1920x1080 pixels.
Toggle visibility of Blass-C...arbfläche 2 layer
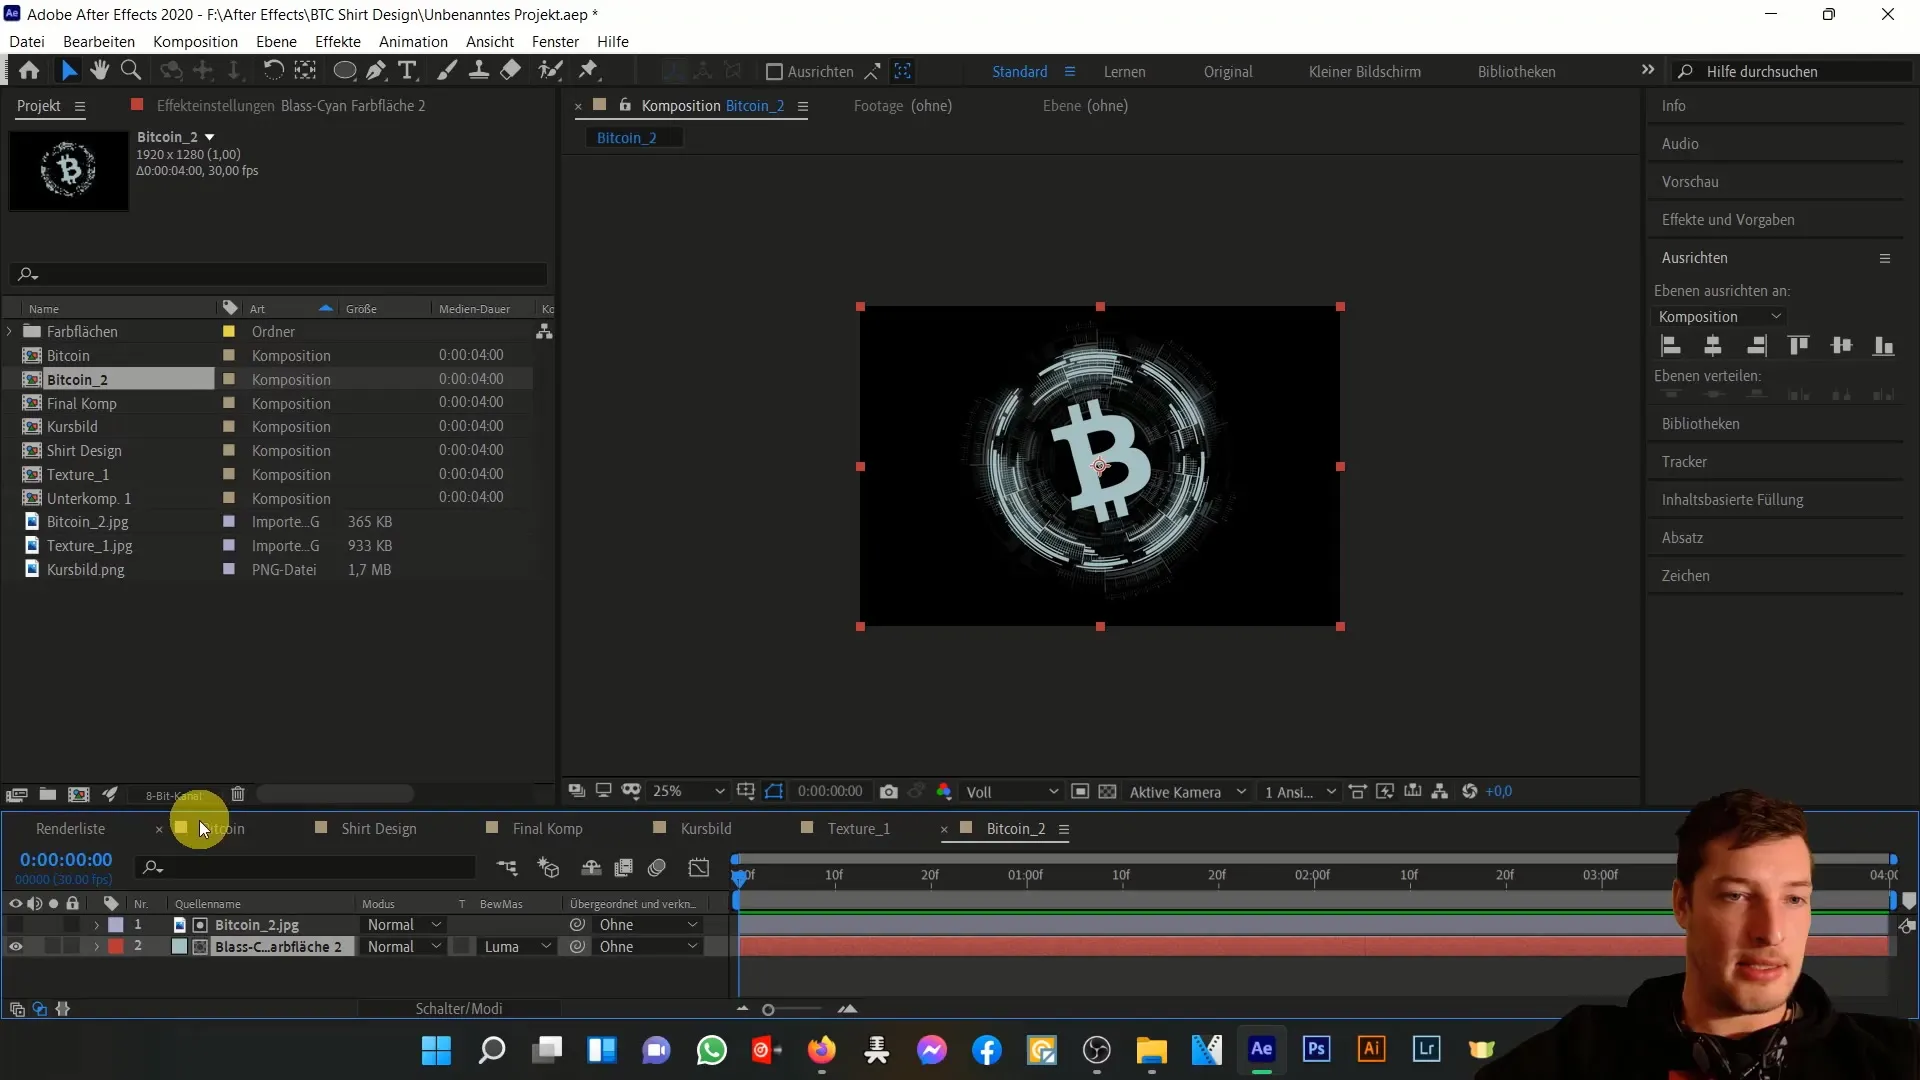[x=15, y=947]
